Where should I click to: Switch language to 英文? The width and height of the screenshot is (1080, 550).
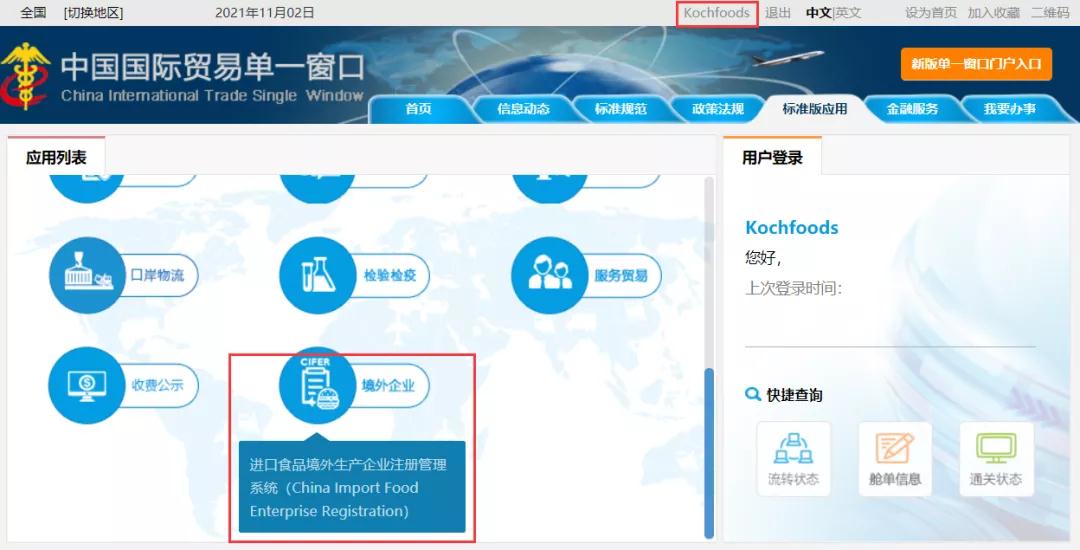pyautogui.click(x=849, y=12)
